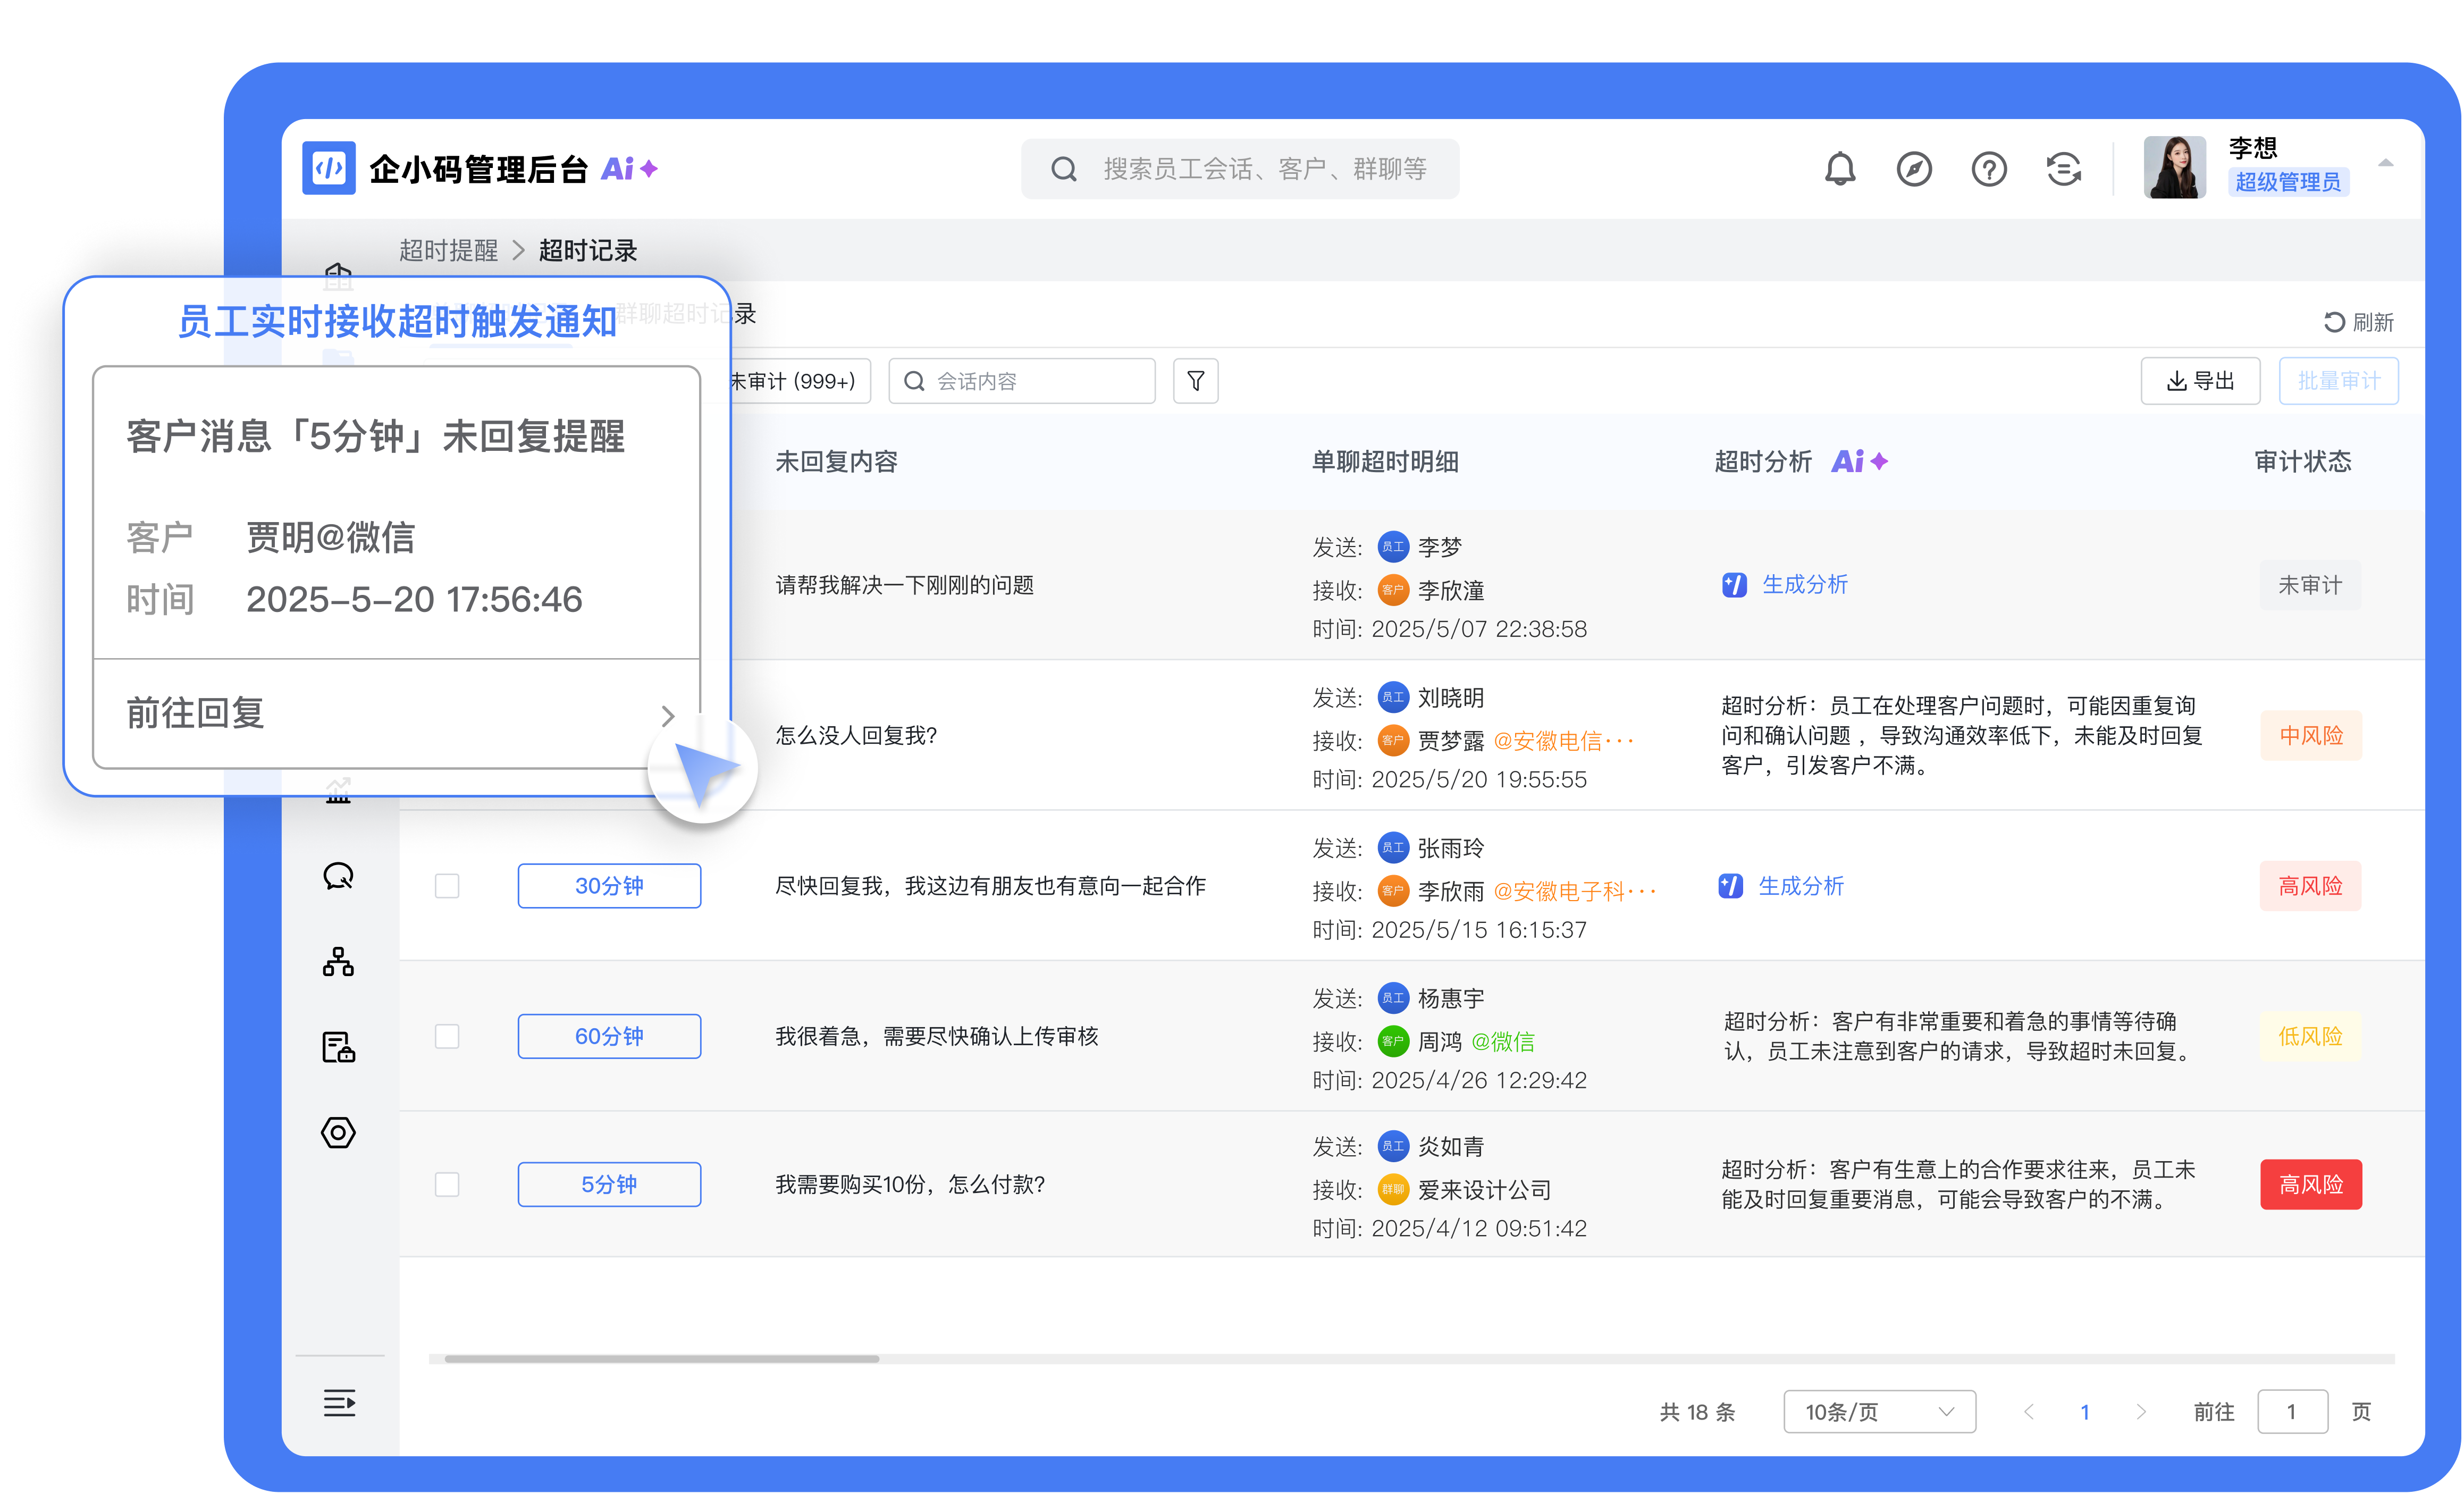Click the 批量审计 button
Viewport: 2464px width, 1495px height.
[2338, 381]
